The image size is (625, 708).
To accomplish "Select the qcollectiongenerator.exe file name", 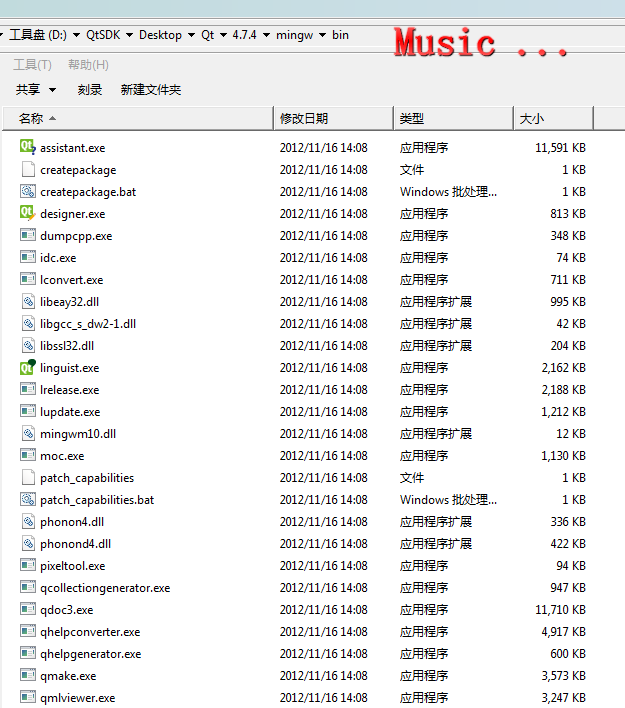I will (105, 588).
